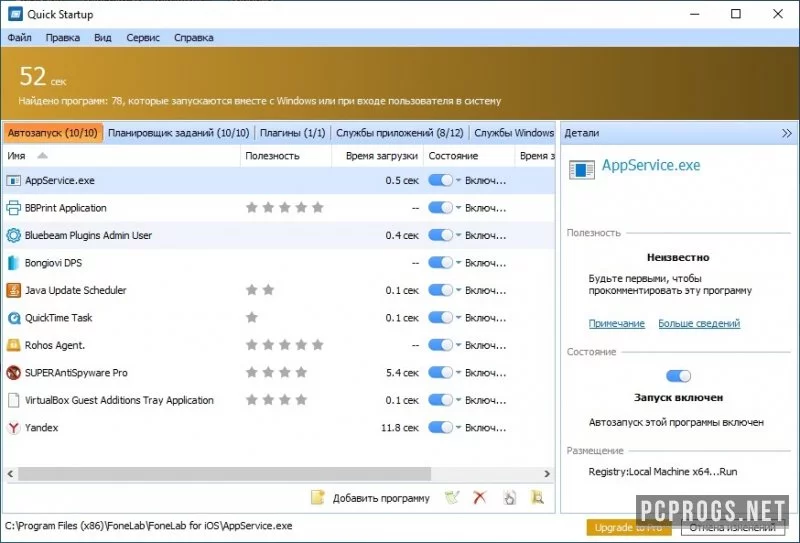Screen dimensions: 800x543
Task: Switch to Плагины (1/1) tab
Action: click(x=292, y=133)
